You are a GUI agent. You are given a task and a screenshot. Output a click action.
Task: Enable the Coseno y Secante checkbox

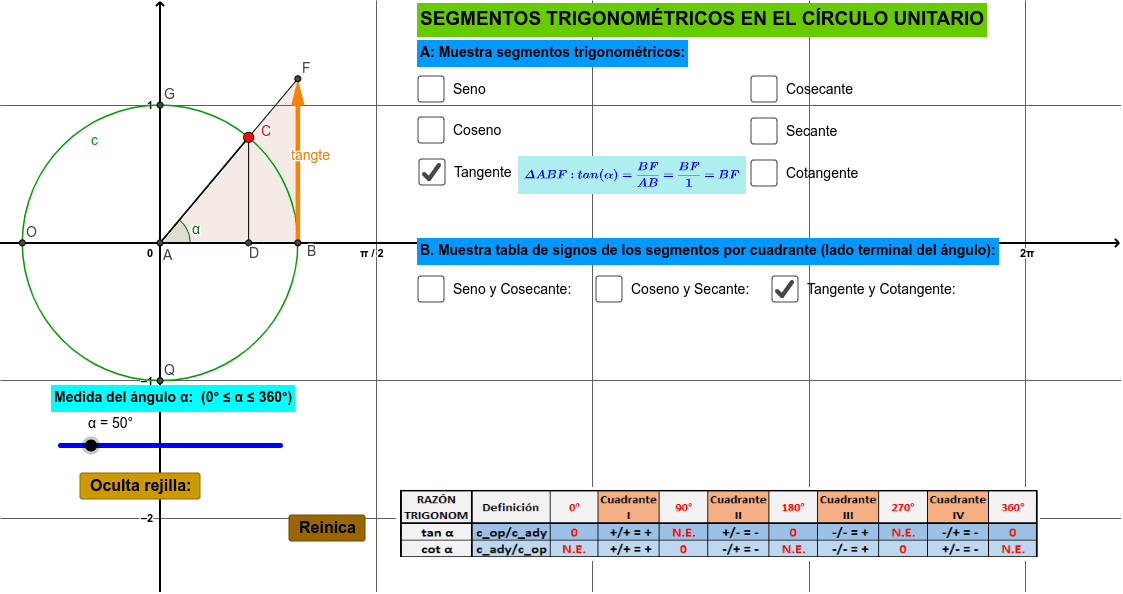608,288
